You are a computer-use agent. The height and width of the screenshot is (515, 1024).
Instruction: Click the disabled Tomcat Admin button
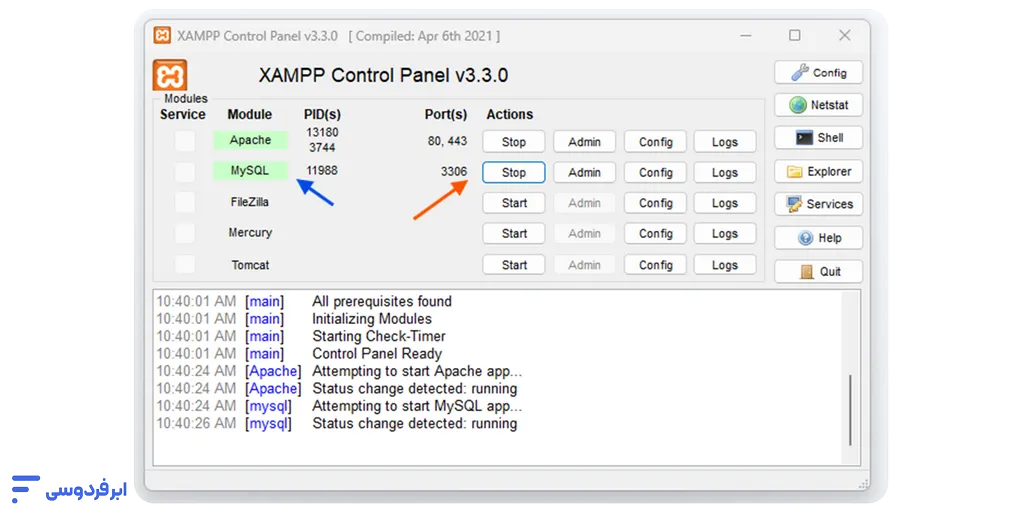pyautogui.click(x=584, y=265)
